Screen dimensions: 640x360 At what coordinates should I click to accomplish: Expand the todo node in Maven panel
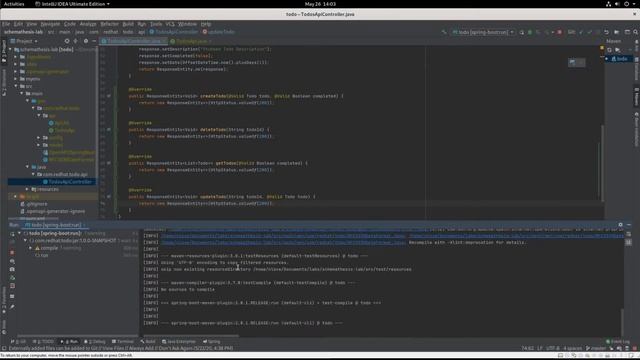pyautogui.click(x=607, y=59)
